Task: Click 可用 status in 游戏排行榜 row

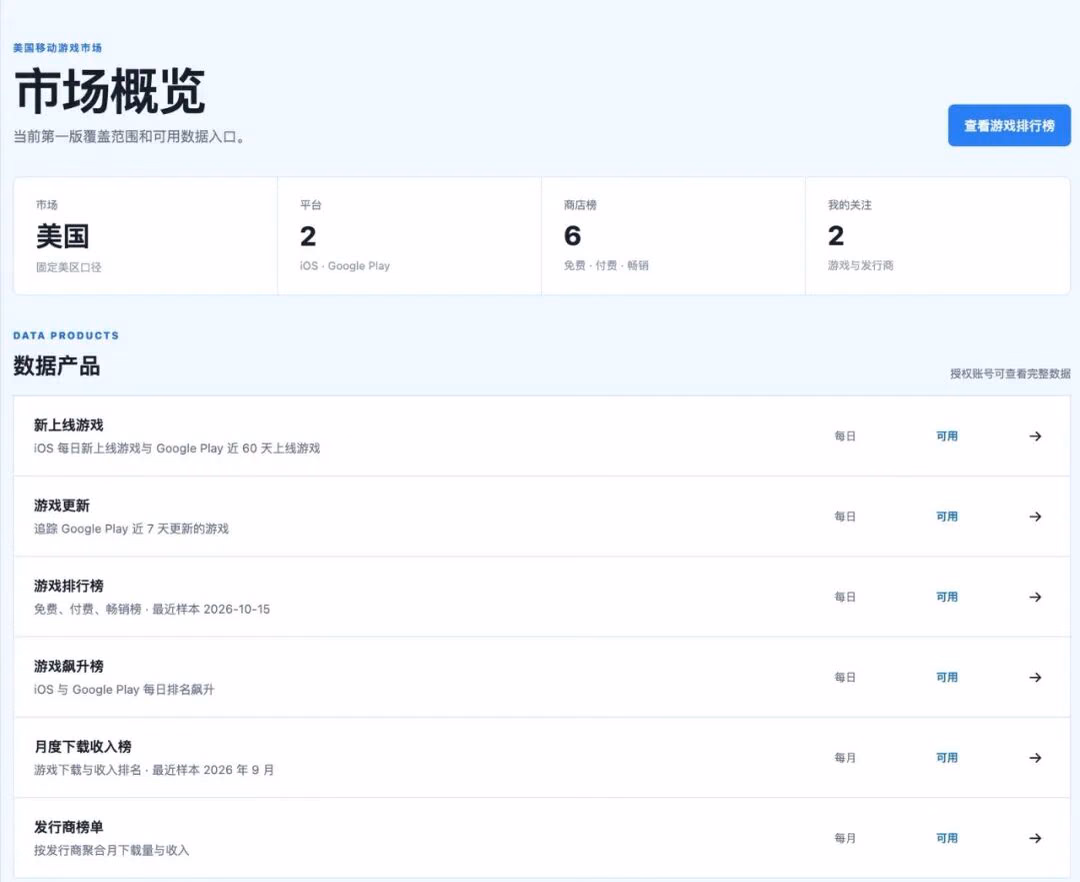Action: [x=946, y=597]
